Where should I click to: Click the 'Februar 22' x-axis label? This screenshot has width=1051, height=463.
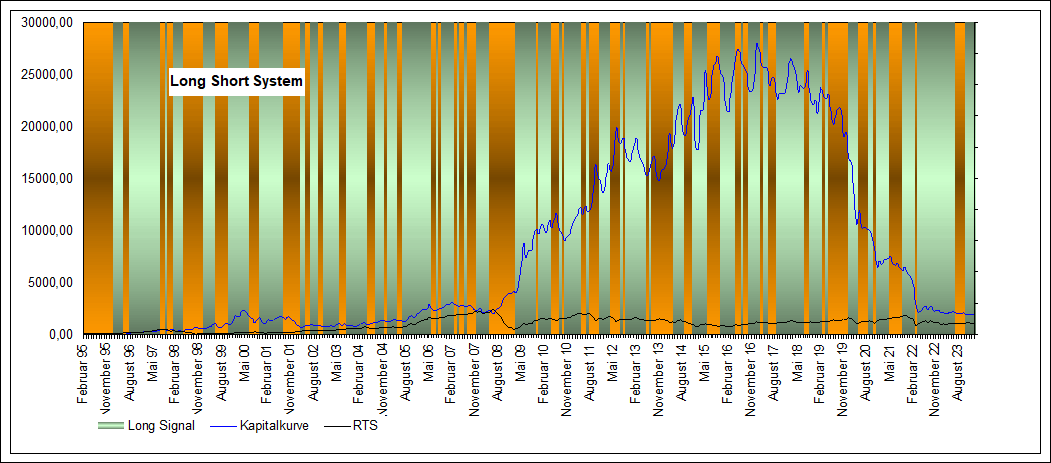(x=912, y=374)
